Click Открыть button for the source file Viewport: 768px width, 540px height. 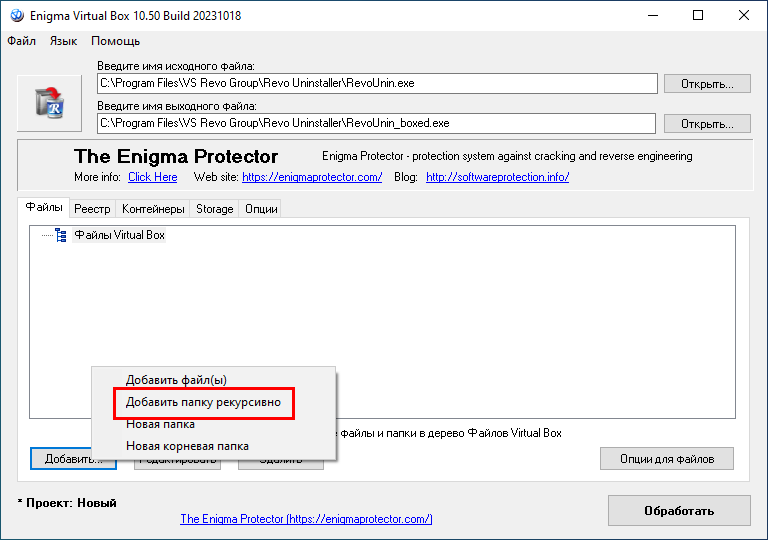(x=707, y=84)
